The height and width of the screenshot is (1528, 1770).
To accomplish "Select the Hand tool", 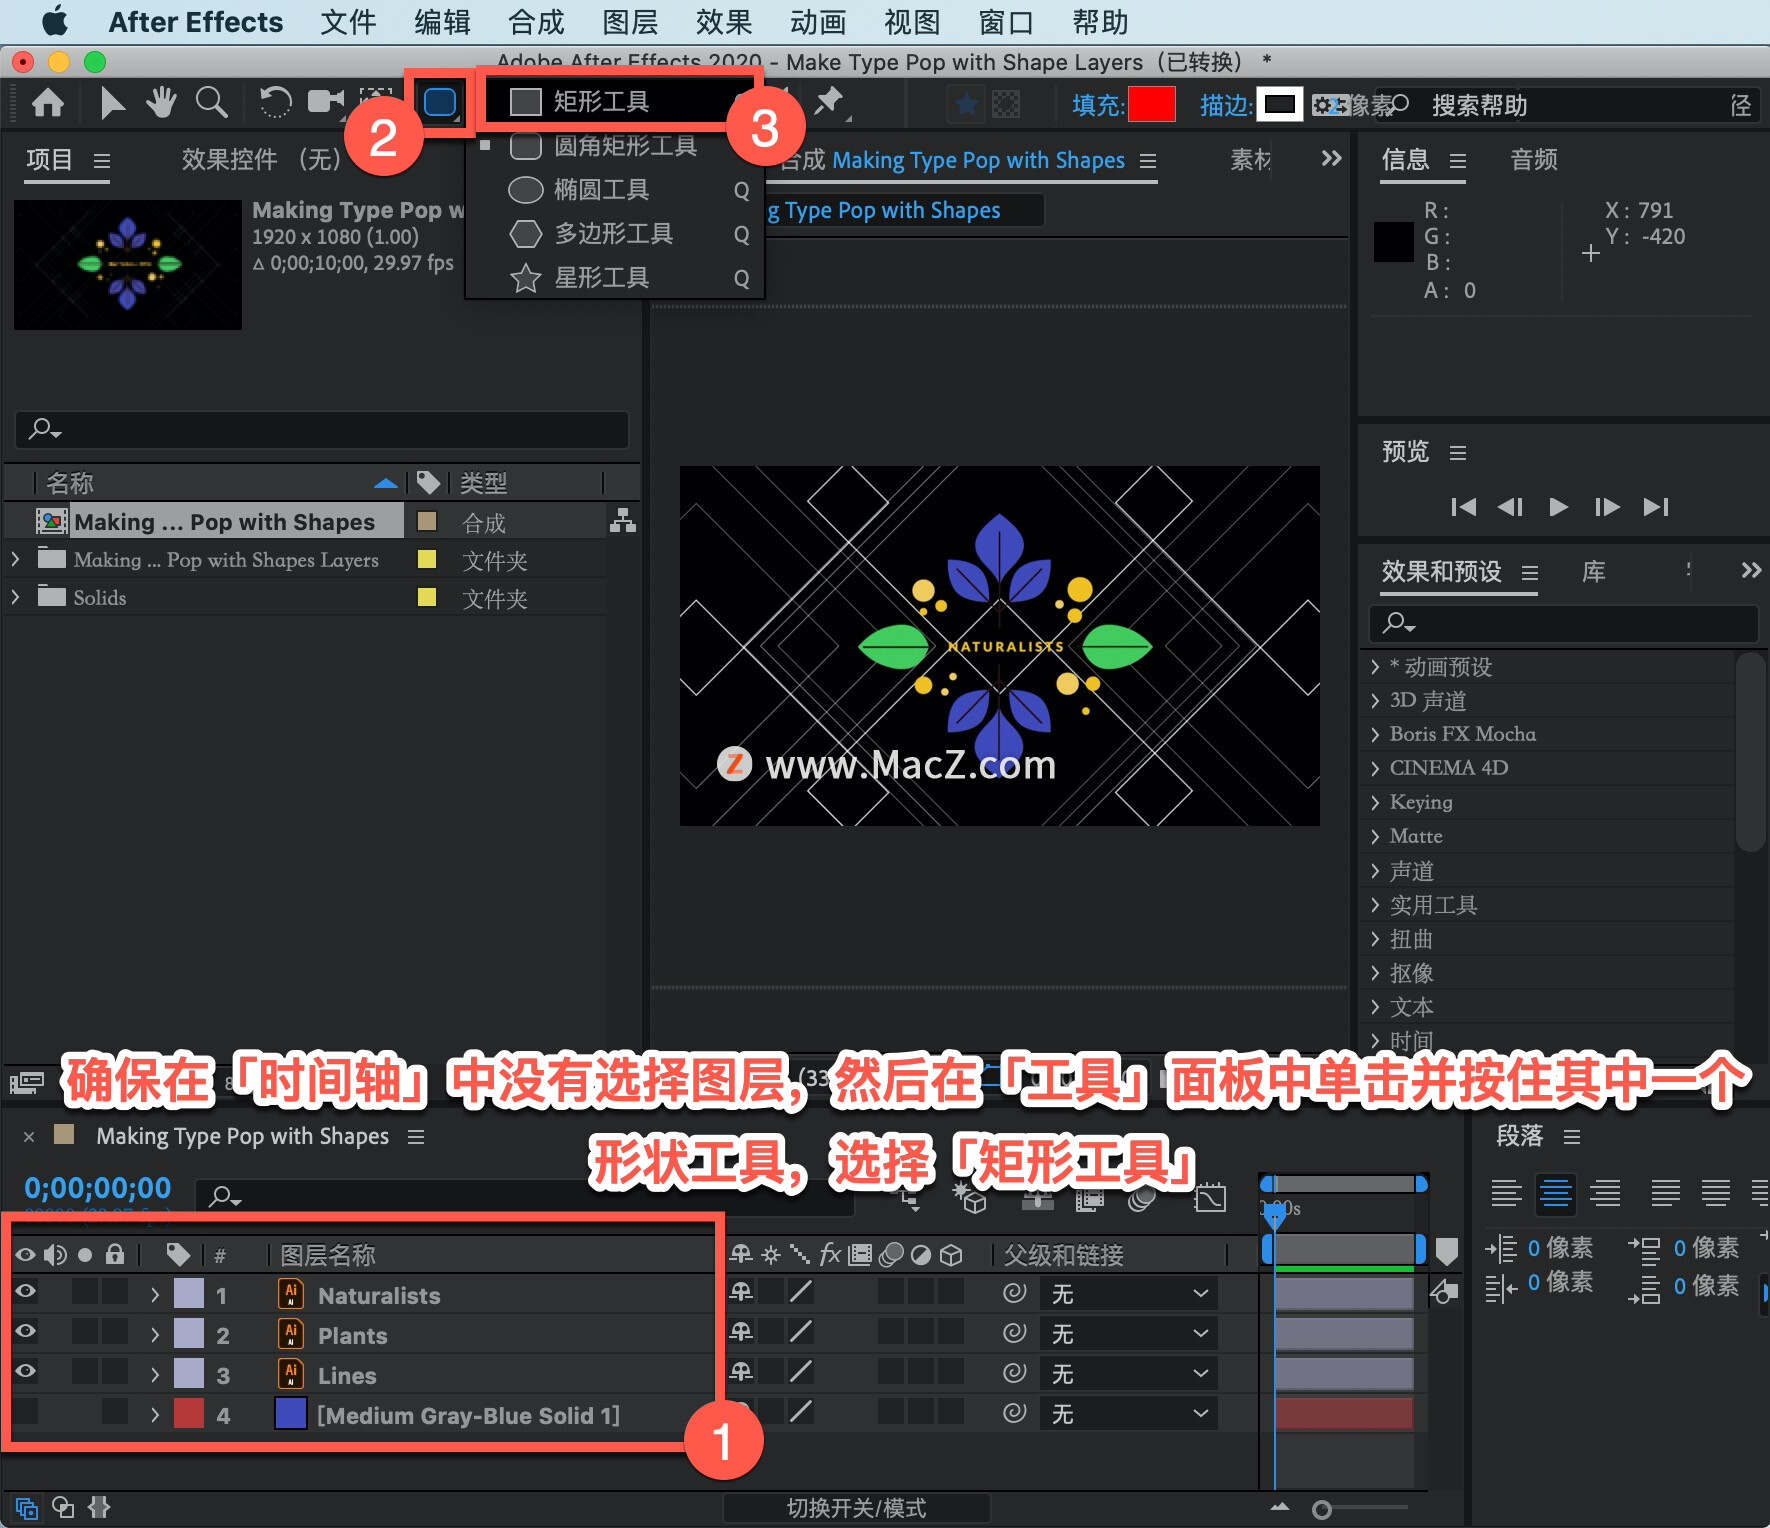I will [x=161, y=103].
